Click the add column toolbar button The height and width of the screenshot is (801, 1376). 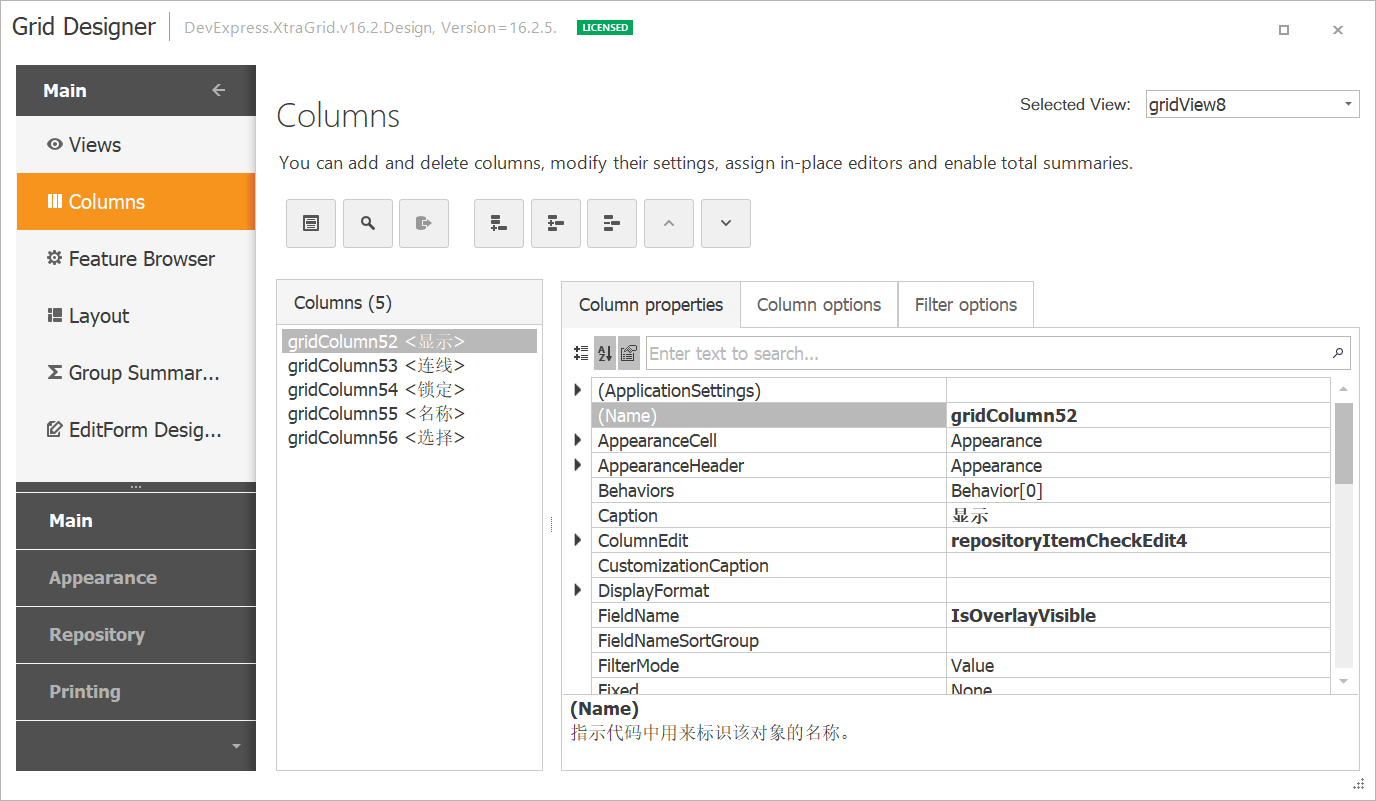point(499,223)
